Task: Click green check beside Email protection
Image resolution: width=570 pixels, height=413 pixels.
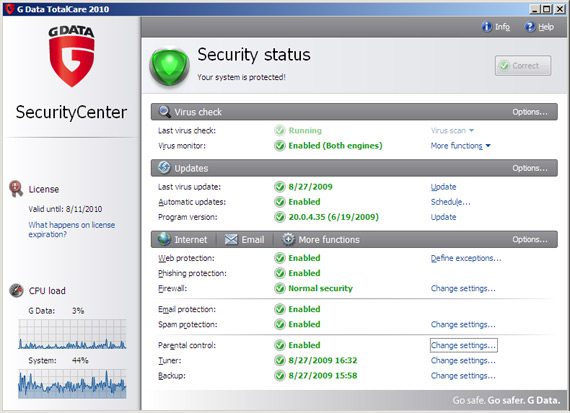Action: tap(280, 309)
